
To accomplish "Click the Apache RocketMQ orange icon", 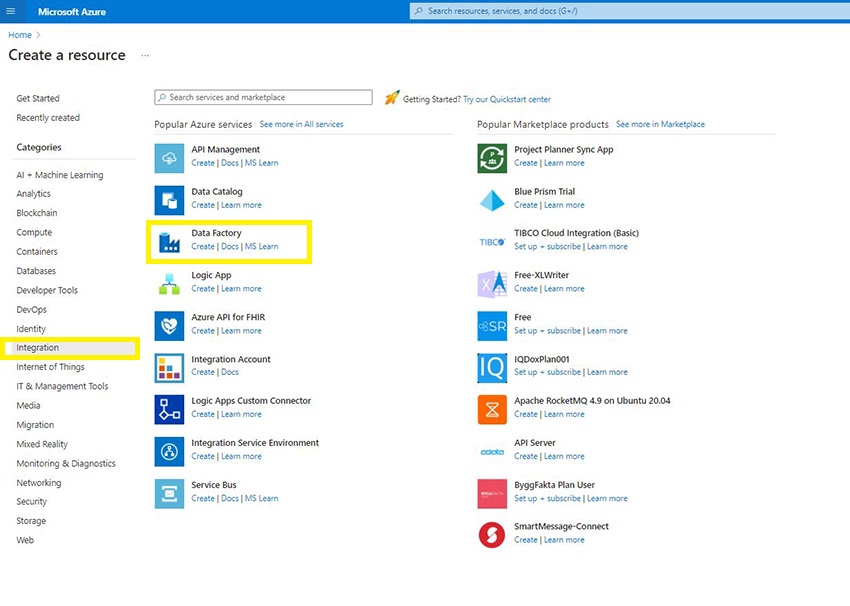I will 492,410.
